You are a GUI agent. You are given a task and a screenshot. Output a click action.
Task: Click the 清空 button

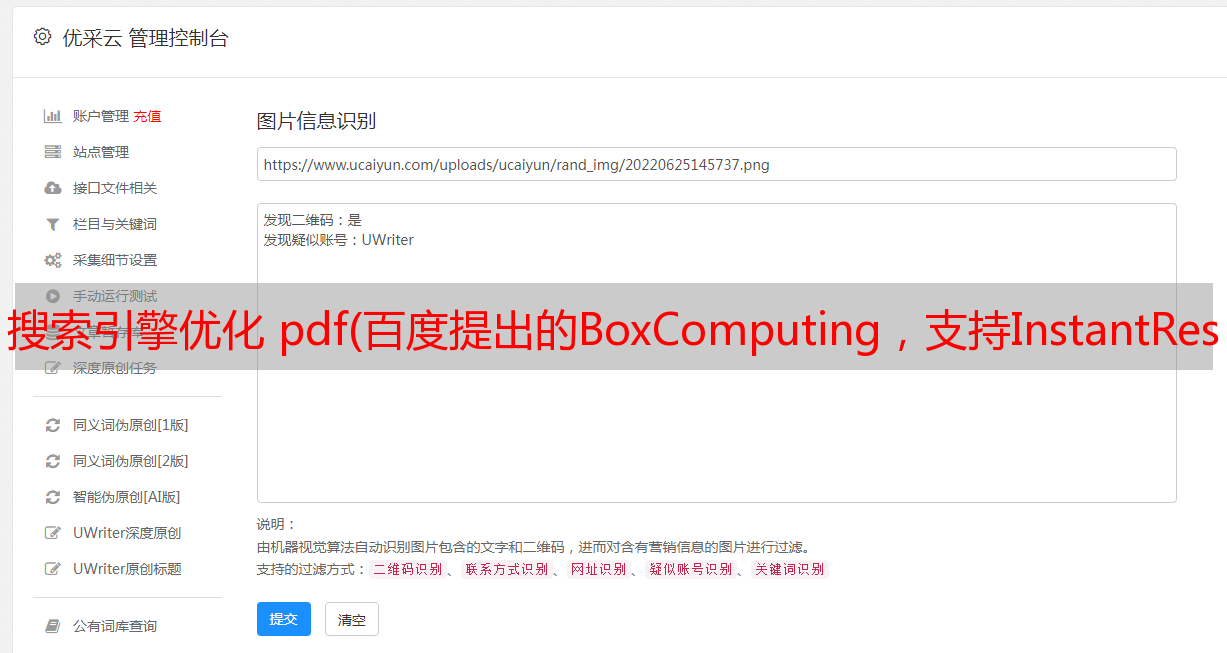(352, 619)
